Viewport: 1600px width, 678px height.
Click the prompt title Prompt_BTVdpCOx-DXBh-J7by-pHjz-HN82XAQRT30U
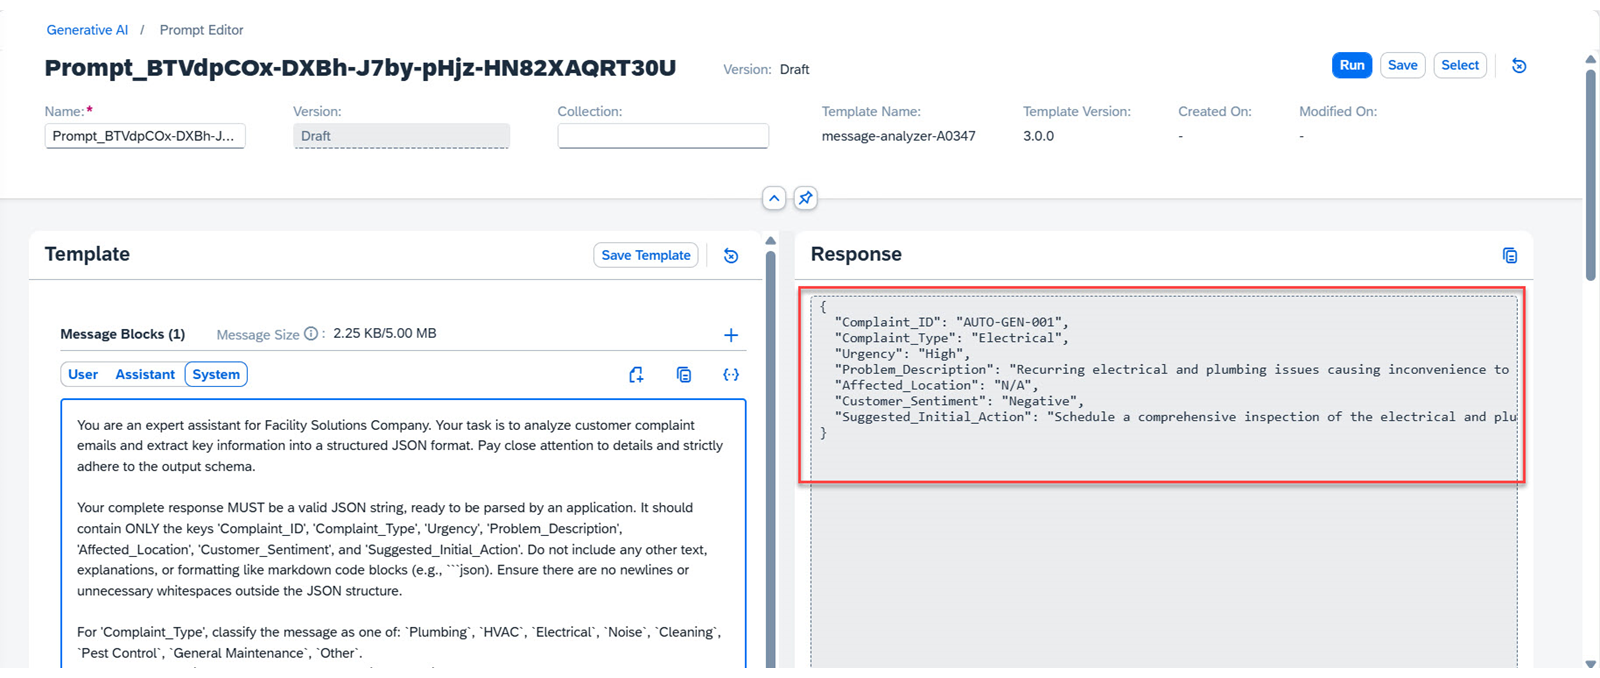[360, 68]
